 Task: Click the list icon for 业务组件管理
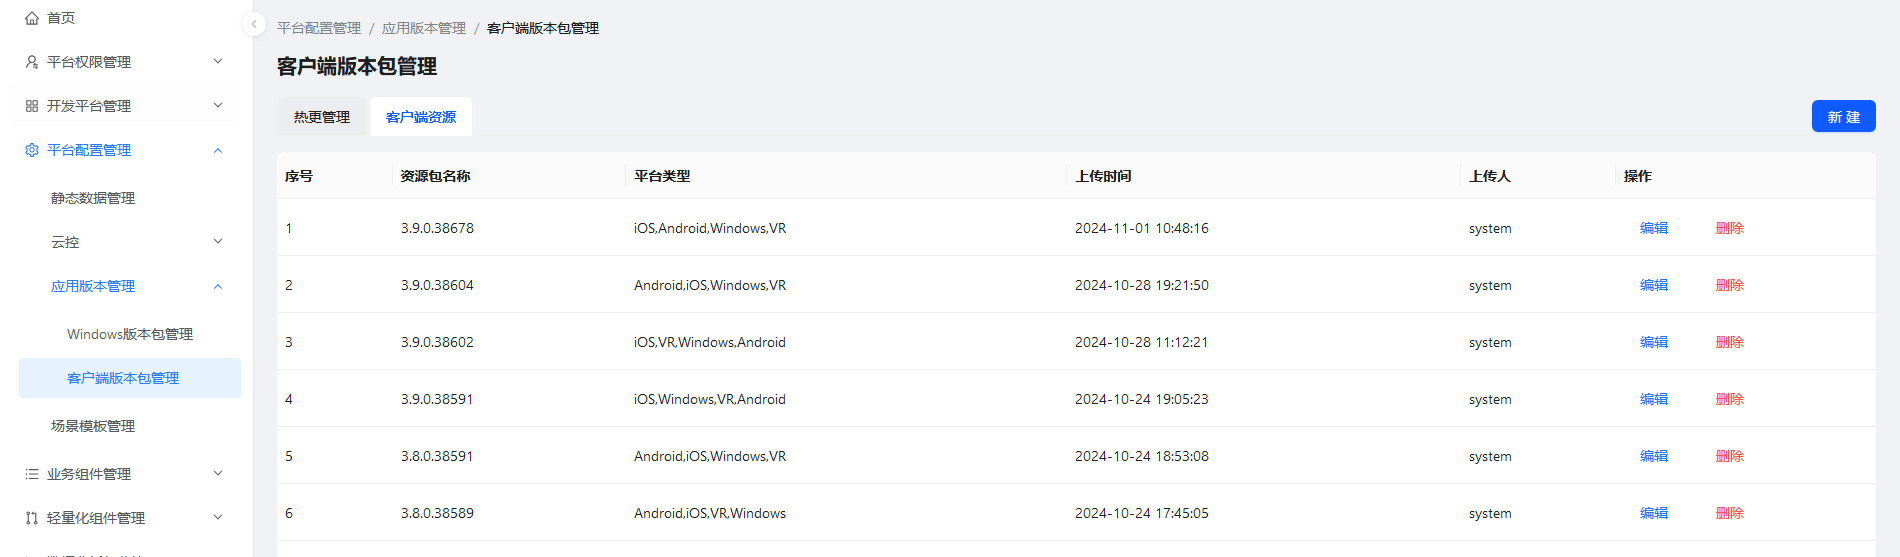[32, 474]
